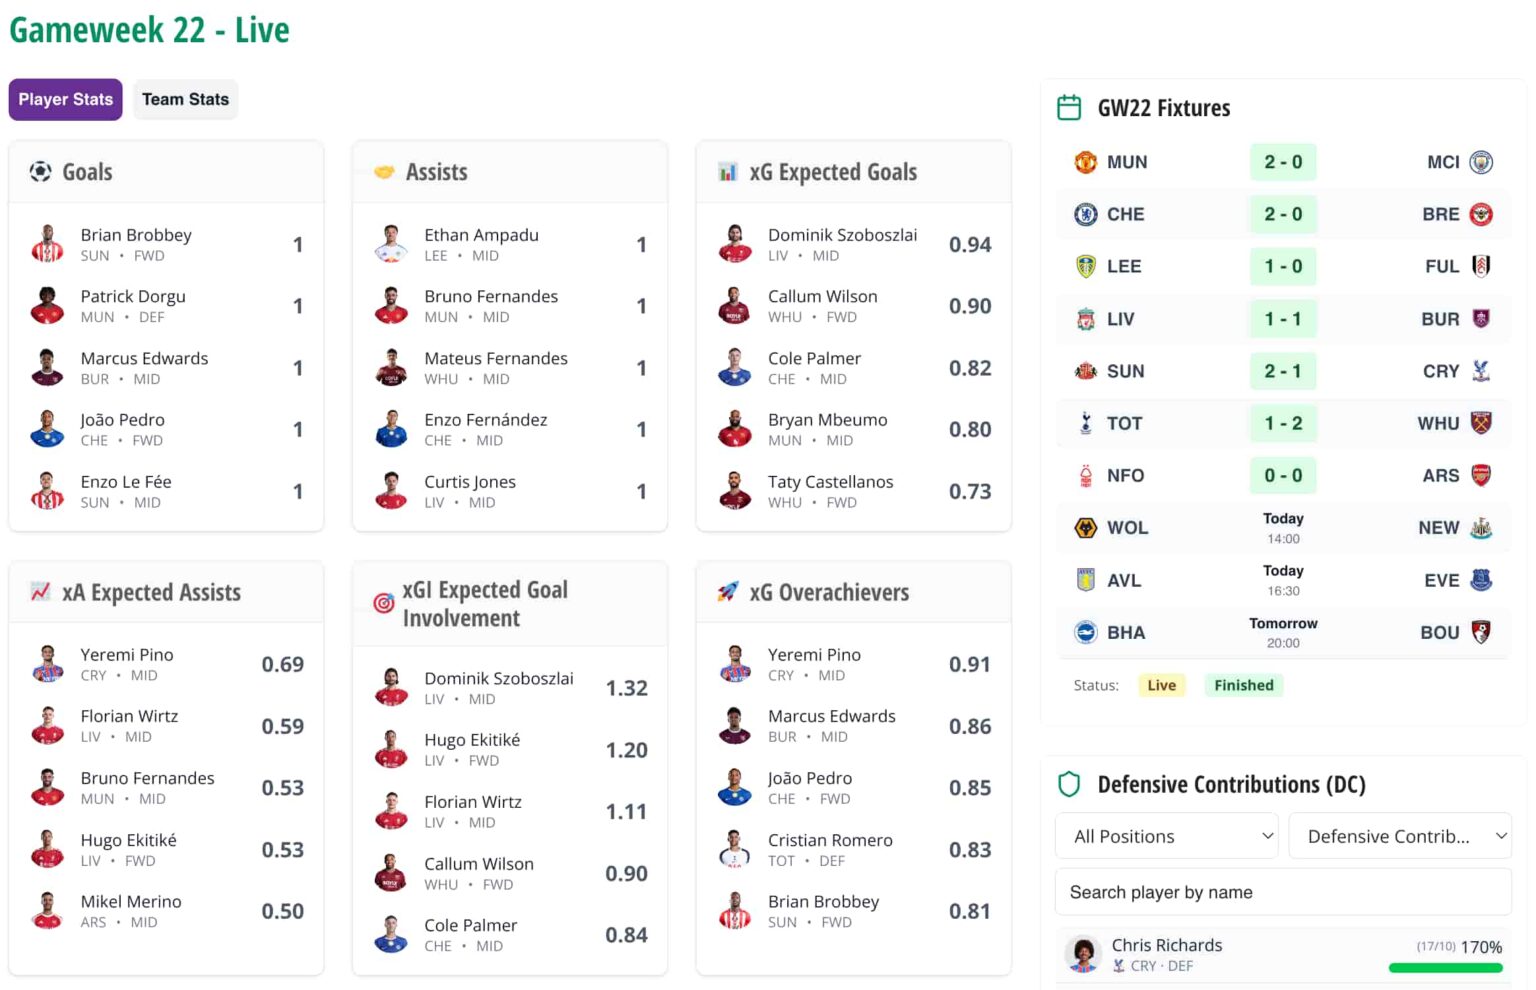Open the All Positions dropdown
The height and width of the screenshot is (990, 1536).
pyautogui.click(x=1166, y=836)
